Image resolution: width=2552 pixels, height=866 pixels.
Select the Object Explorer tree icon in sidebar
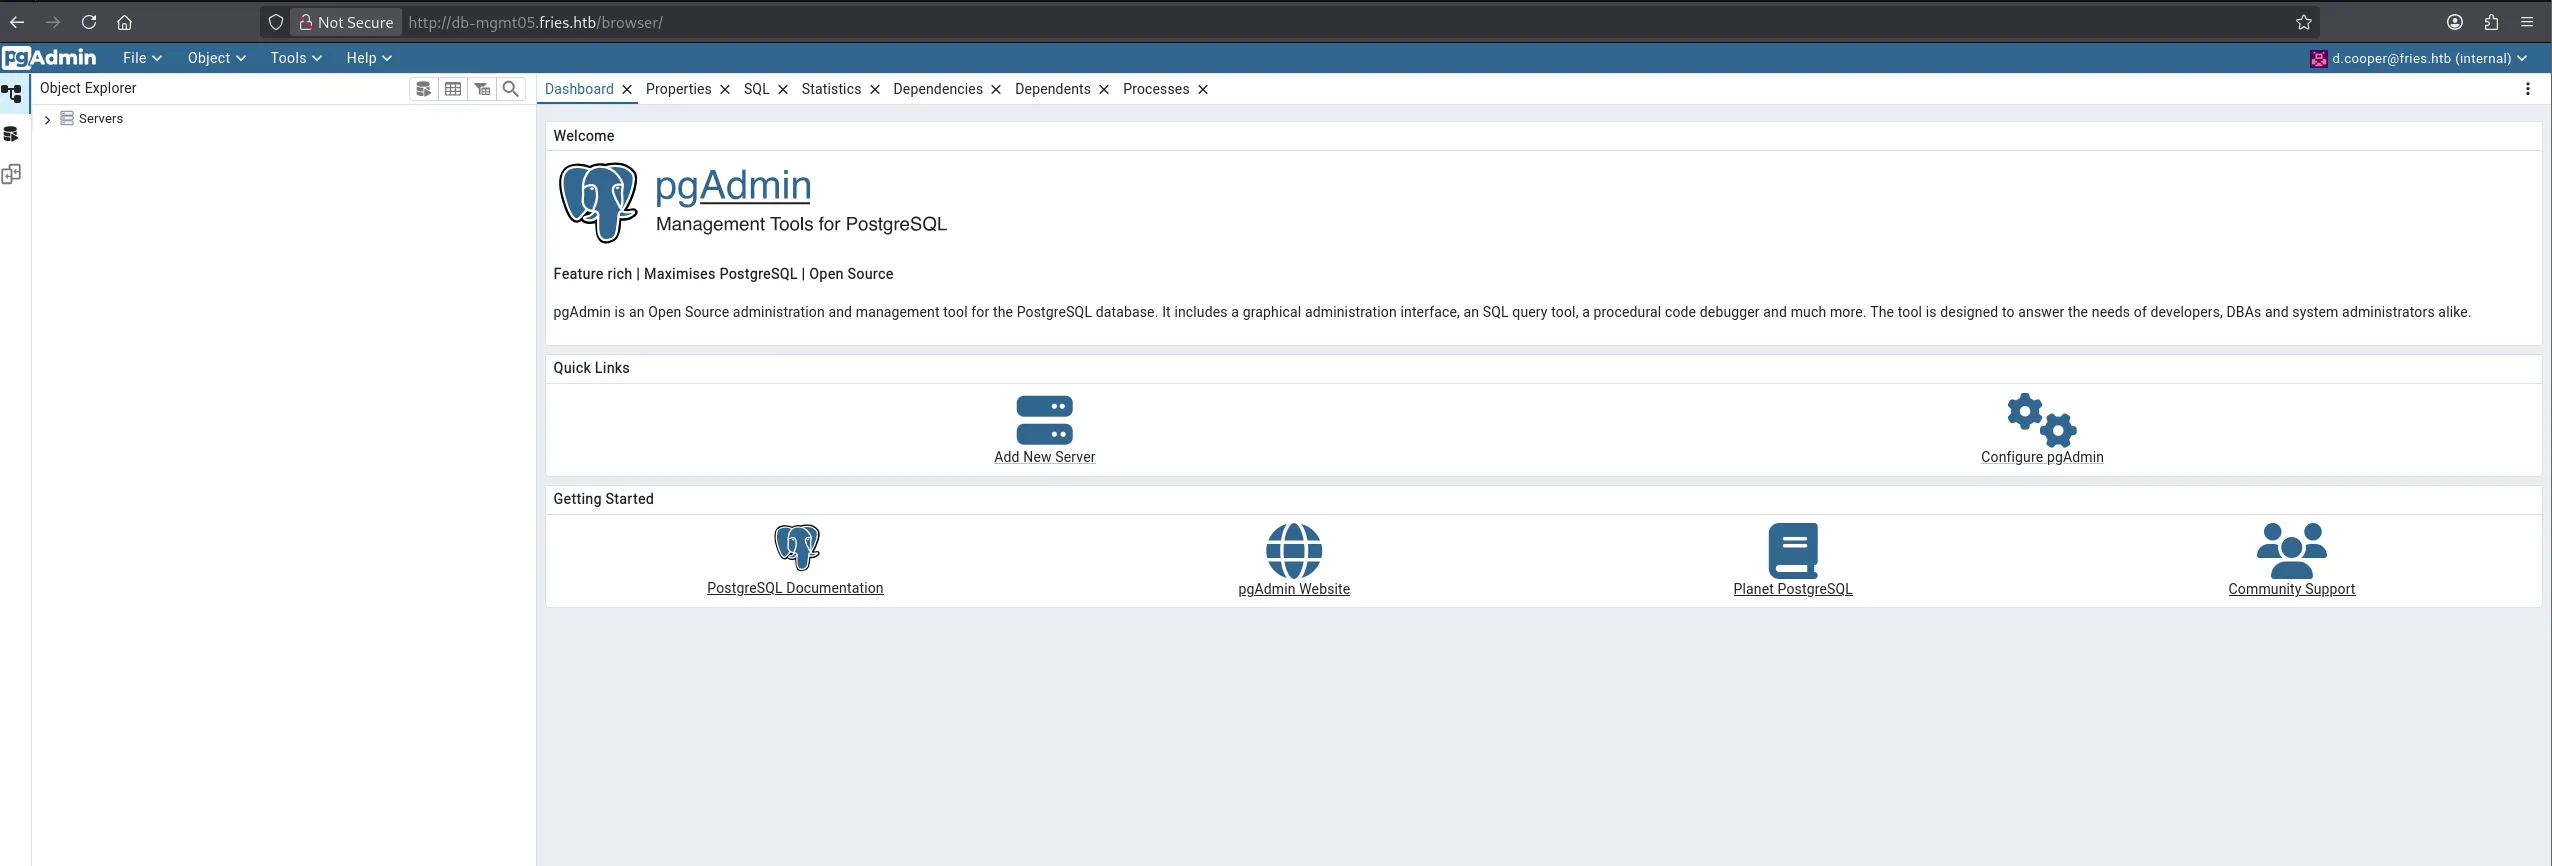[x=12, y=94]
